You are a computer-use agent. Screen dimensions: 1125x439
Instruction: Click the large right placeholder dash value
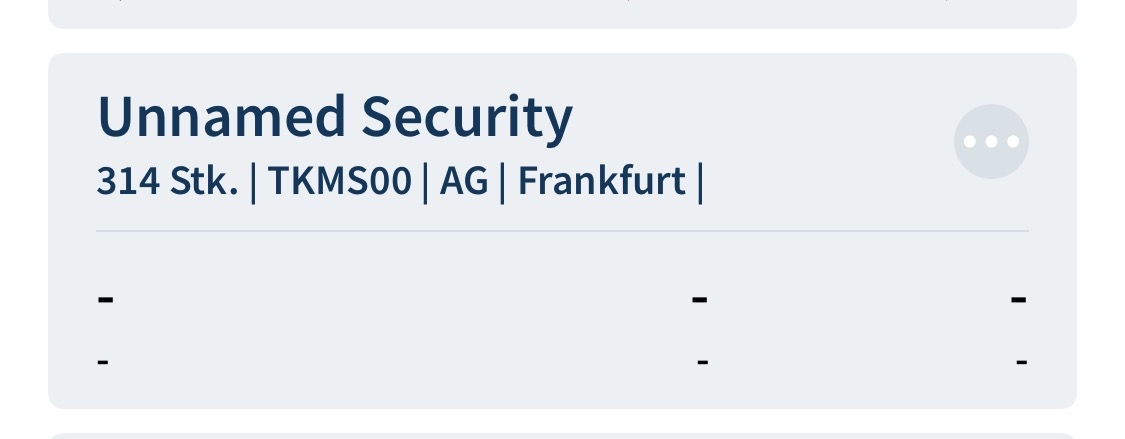[1019, 298]
